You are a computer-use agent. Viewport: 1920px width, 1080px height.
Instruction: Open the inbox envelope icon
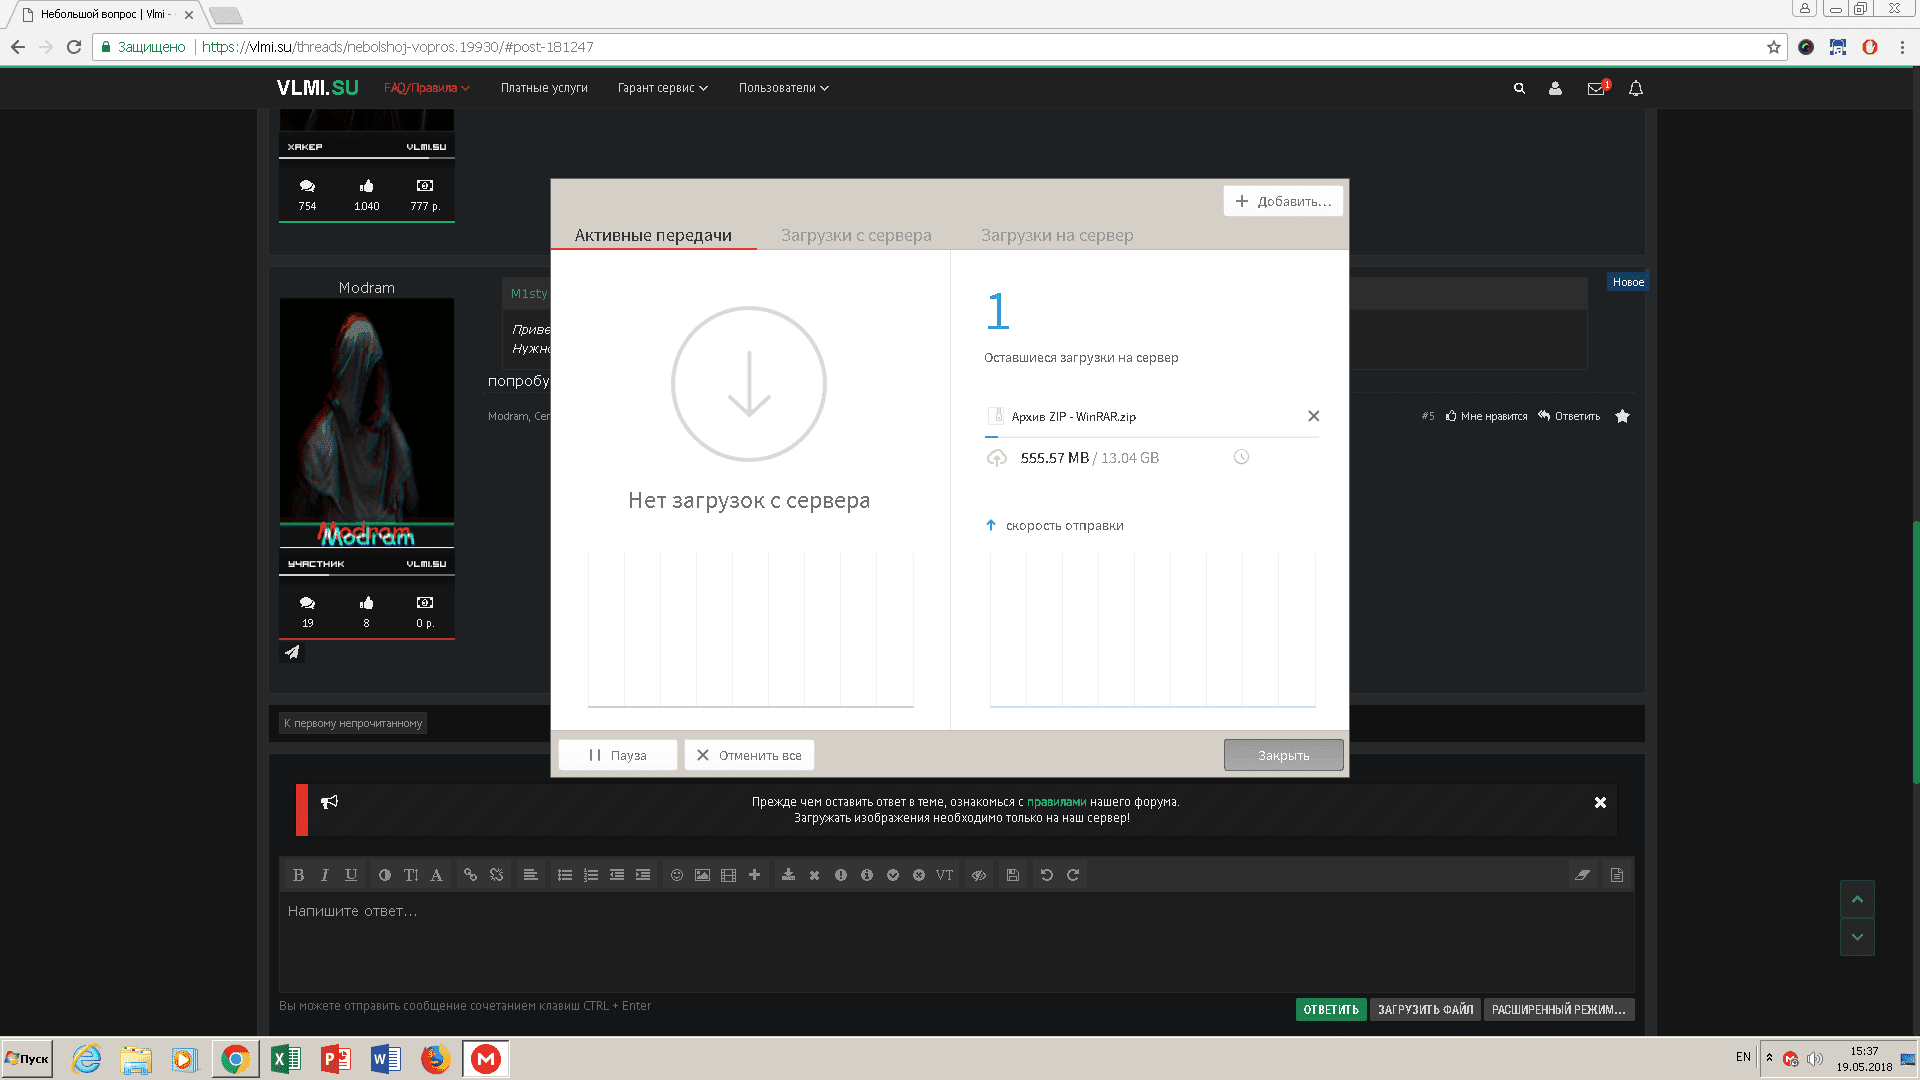1596,89
